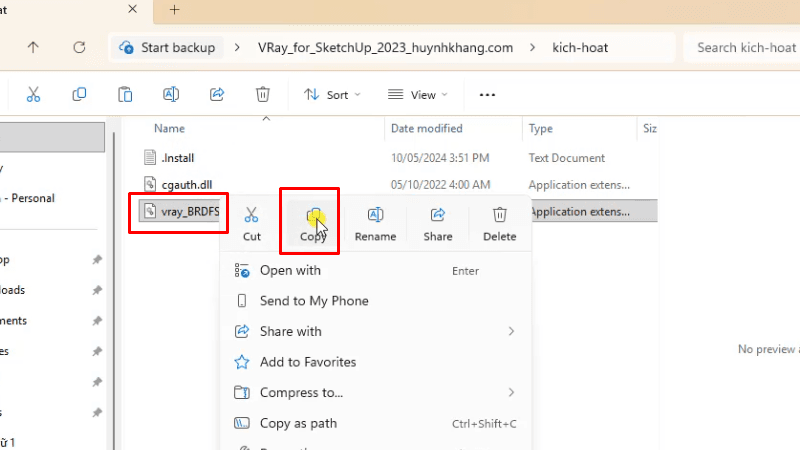Viewport: 800px width, 450px height.
Task: Click Start backup in address bar
Action: [167, 47]
